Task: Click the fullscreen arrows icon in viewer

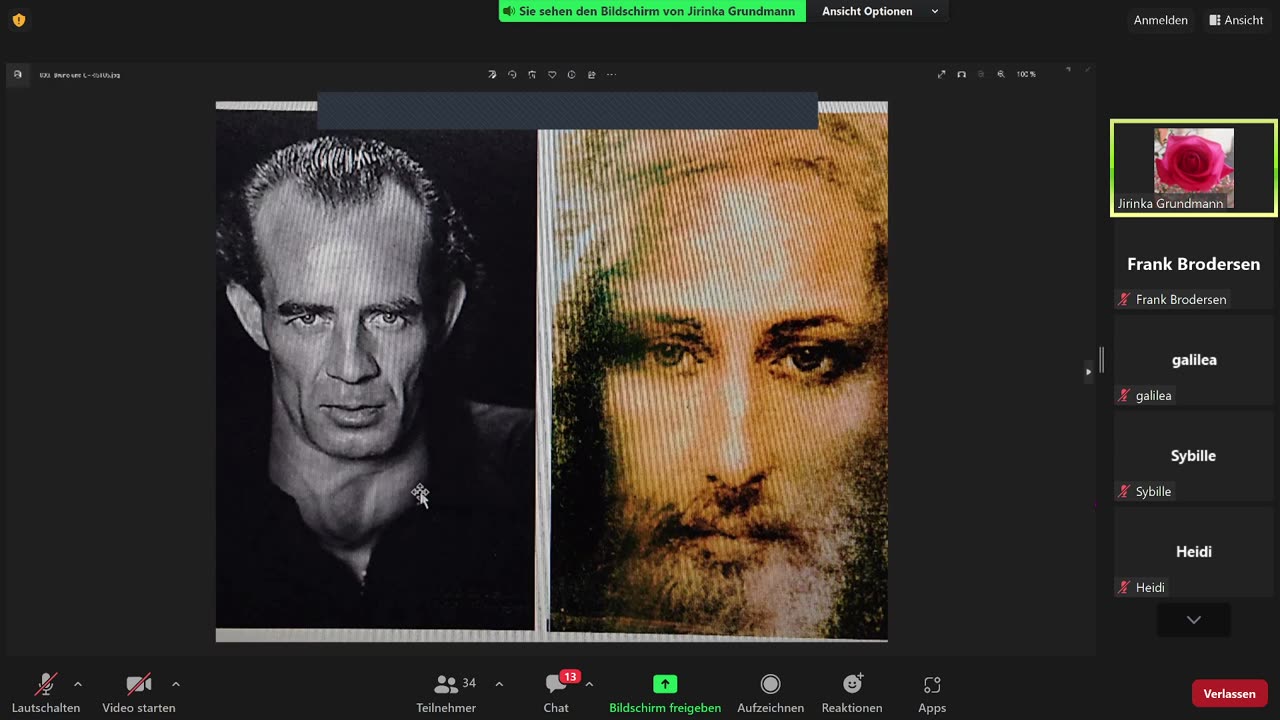Action: click(x=941, y=74)
